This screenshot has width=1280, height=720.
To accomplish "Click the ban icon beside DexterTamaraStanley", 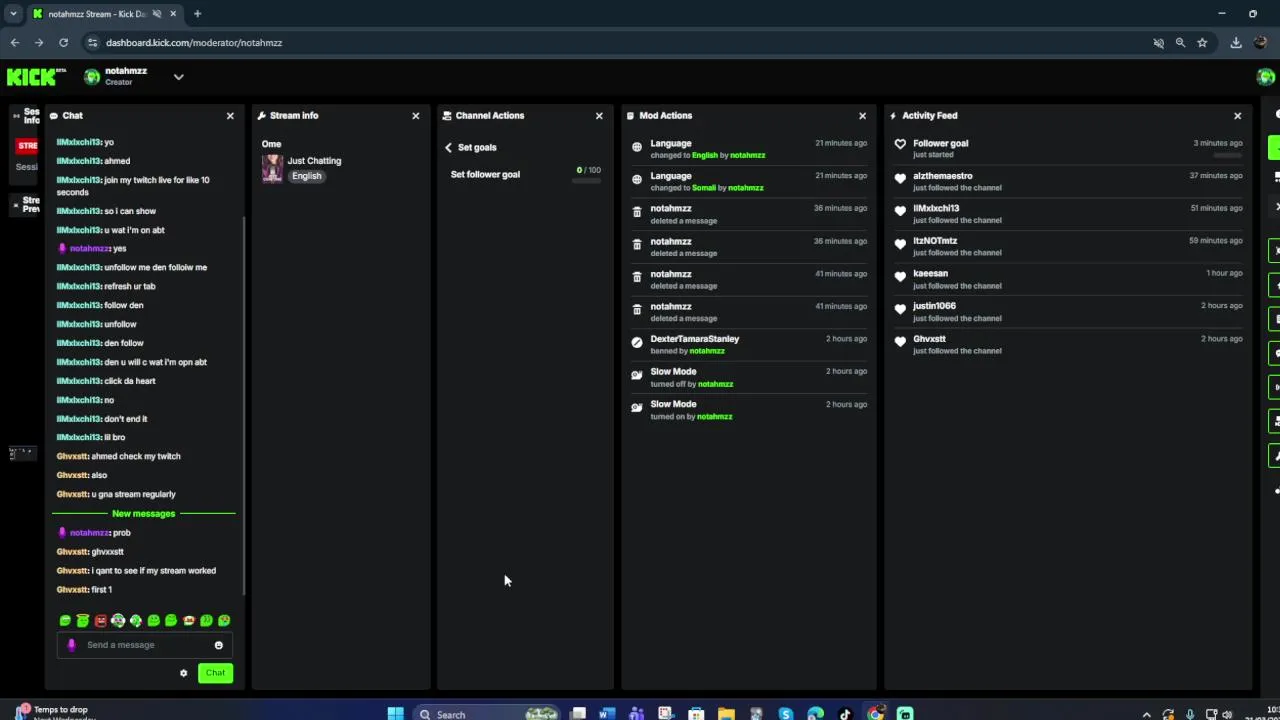I will click(x=637, y=342).
